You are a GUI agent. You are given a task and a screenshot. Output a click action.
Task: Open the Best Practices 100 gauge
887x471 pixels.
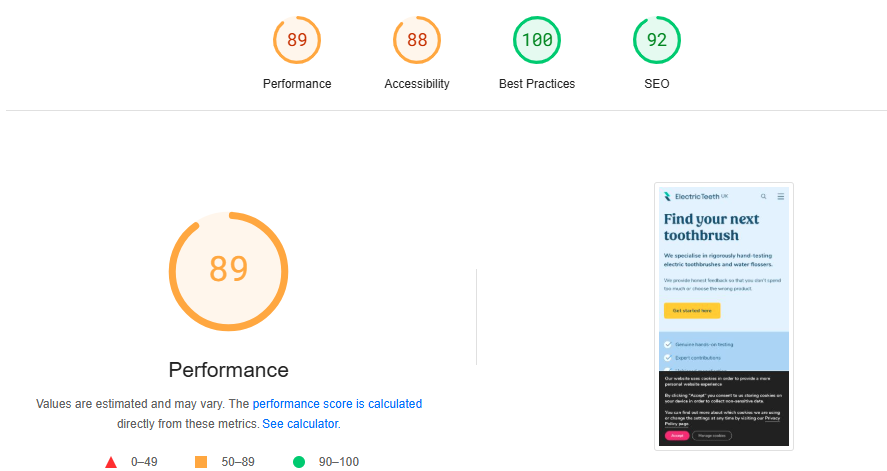(x=537, y=40)
